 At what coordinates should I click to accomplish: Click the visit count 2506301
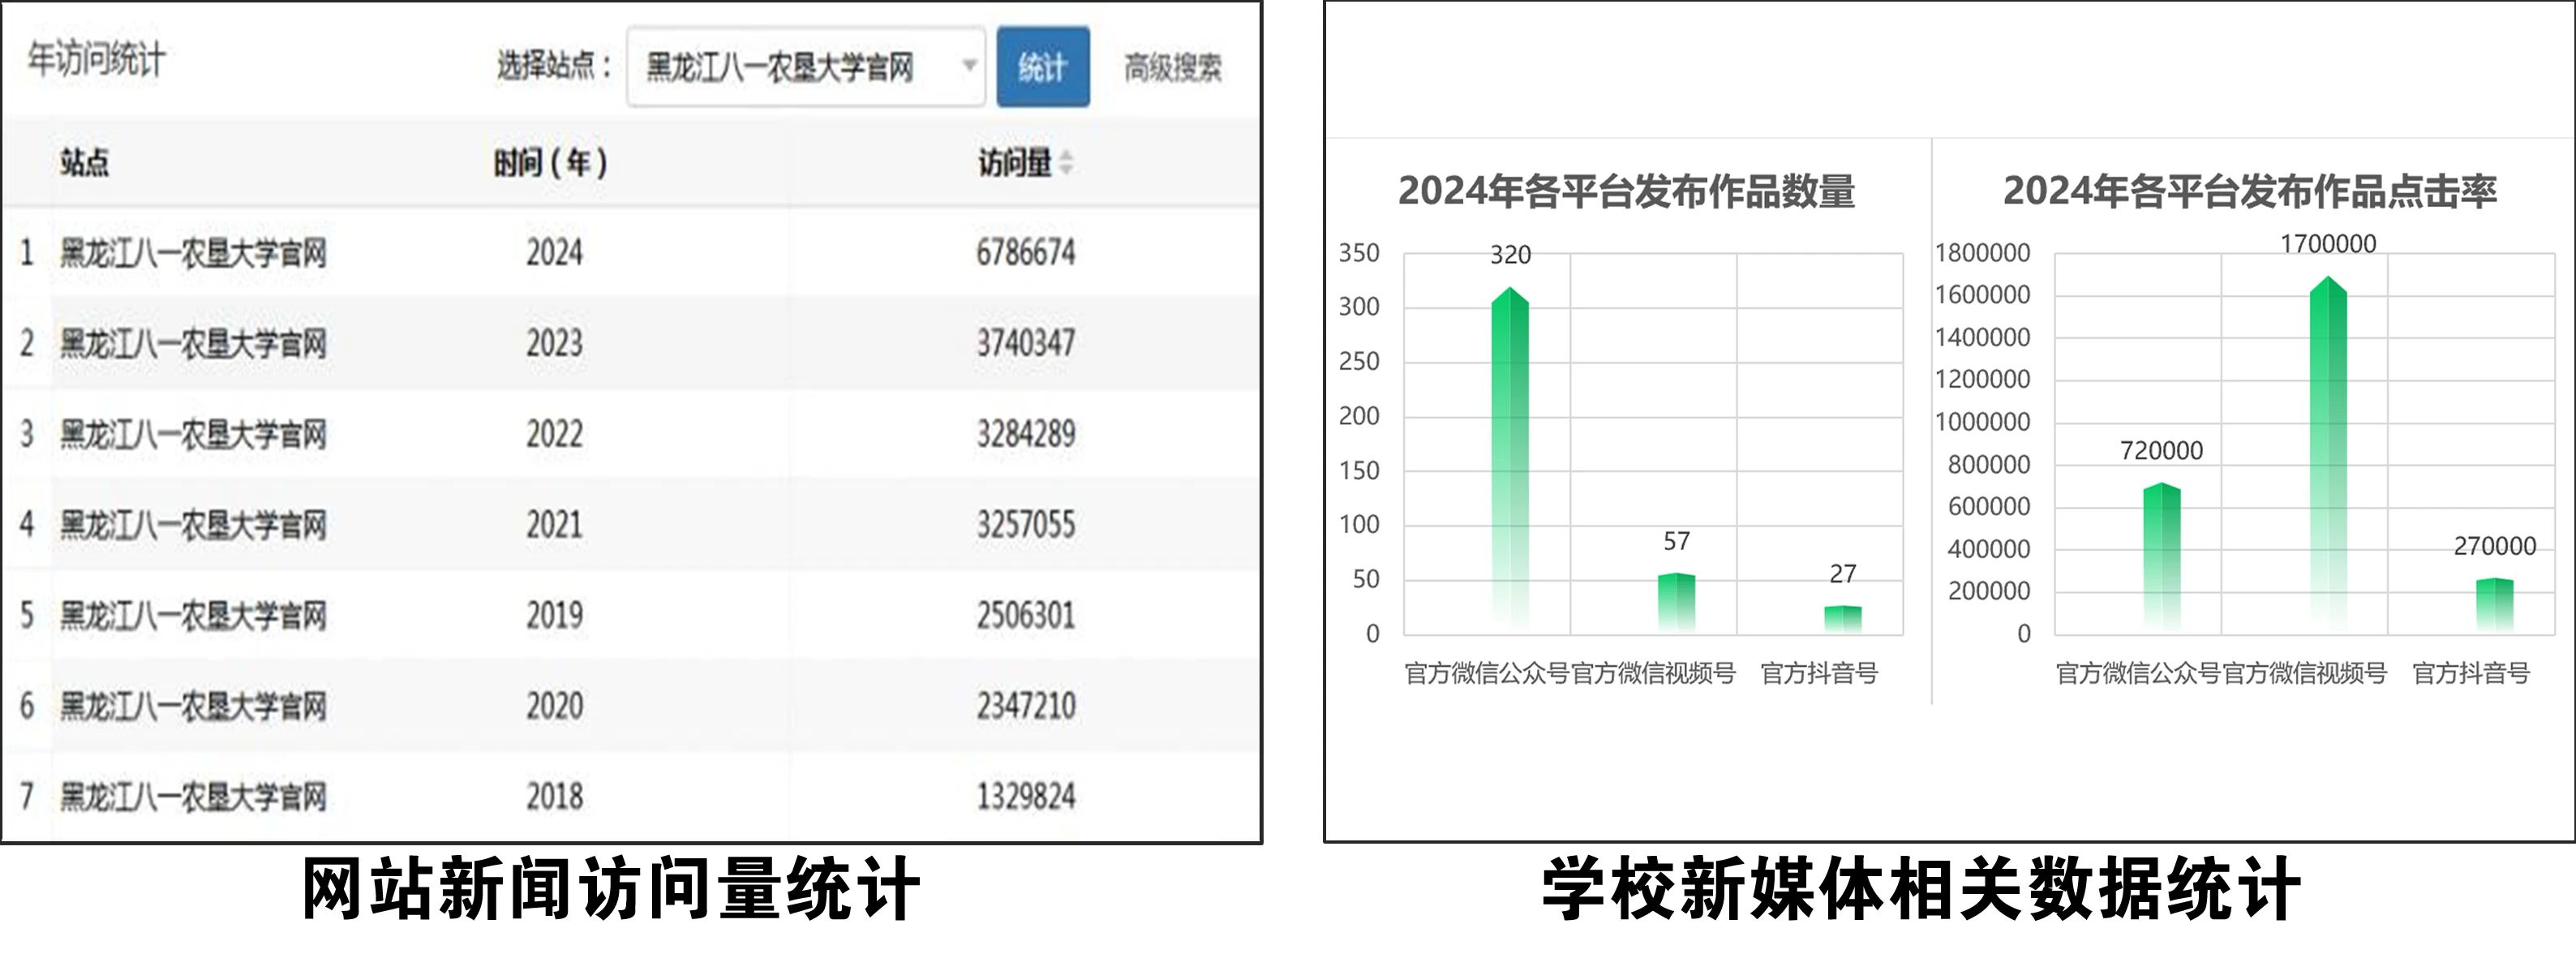(1026, 615)
